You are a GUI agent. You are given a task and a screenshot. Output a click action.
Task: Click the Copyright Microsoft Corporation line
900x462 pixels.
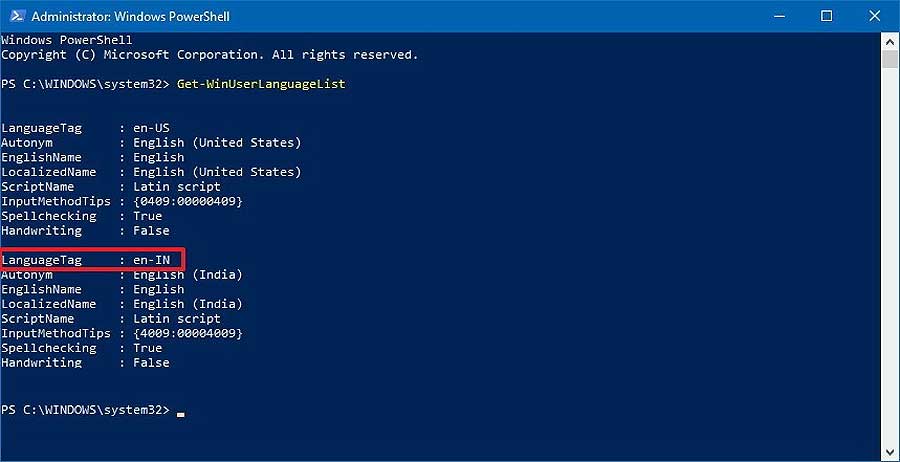[x=210, y=55]
